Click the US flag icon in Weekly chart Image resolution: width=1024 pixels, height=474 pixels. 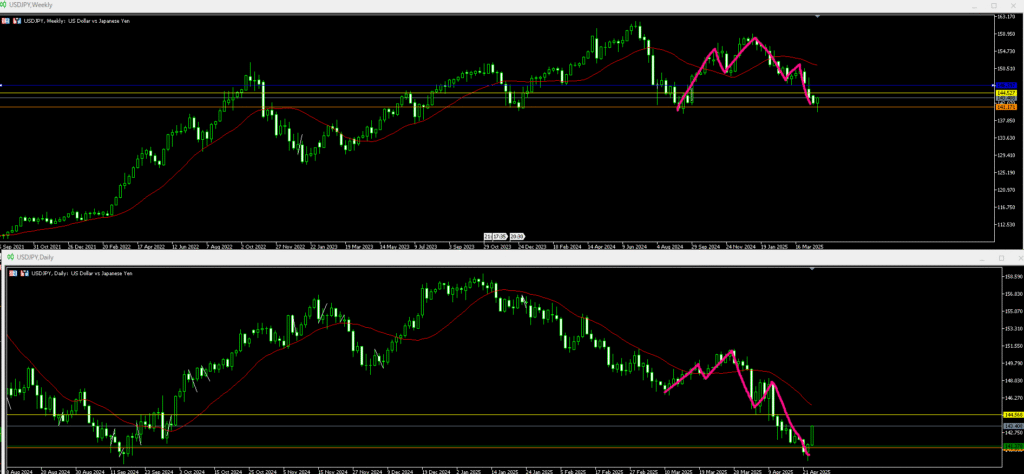point(6,21)
